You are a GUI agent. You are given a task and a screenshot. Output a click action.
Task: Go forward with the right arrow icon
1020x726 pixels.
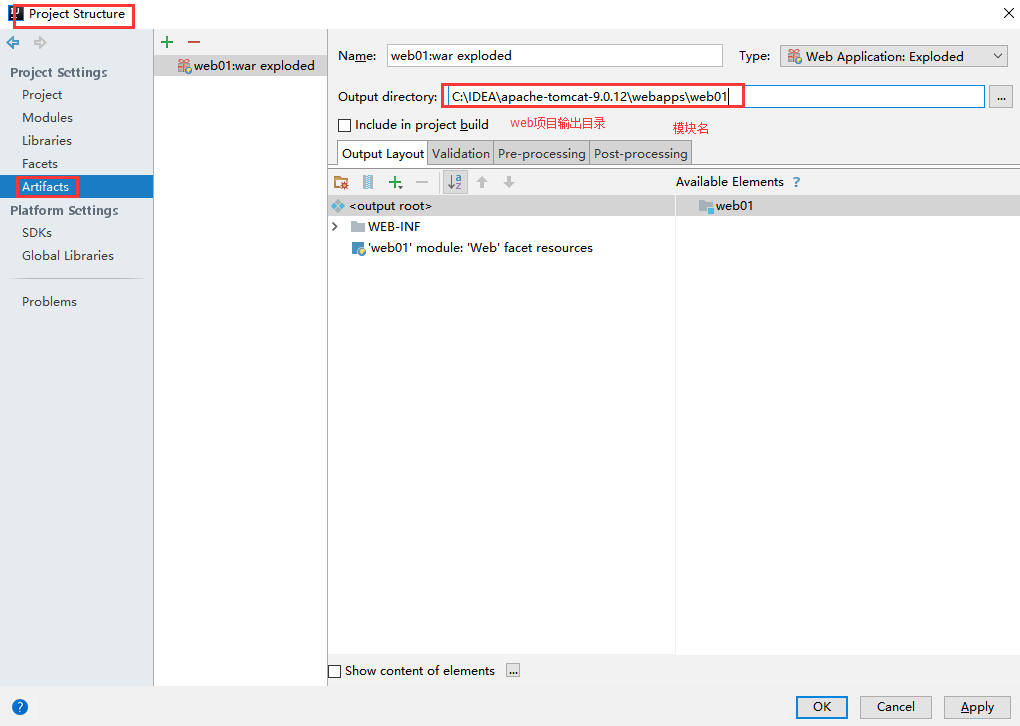(x=40, y=43)
